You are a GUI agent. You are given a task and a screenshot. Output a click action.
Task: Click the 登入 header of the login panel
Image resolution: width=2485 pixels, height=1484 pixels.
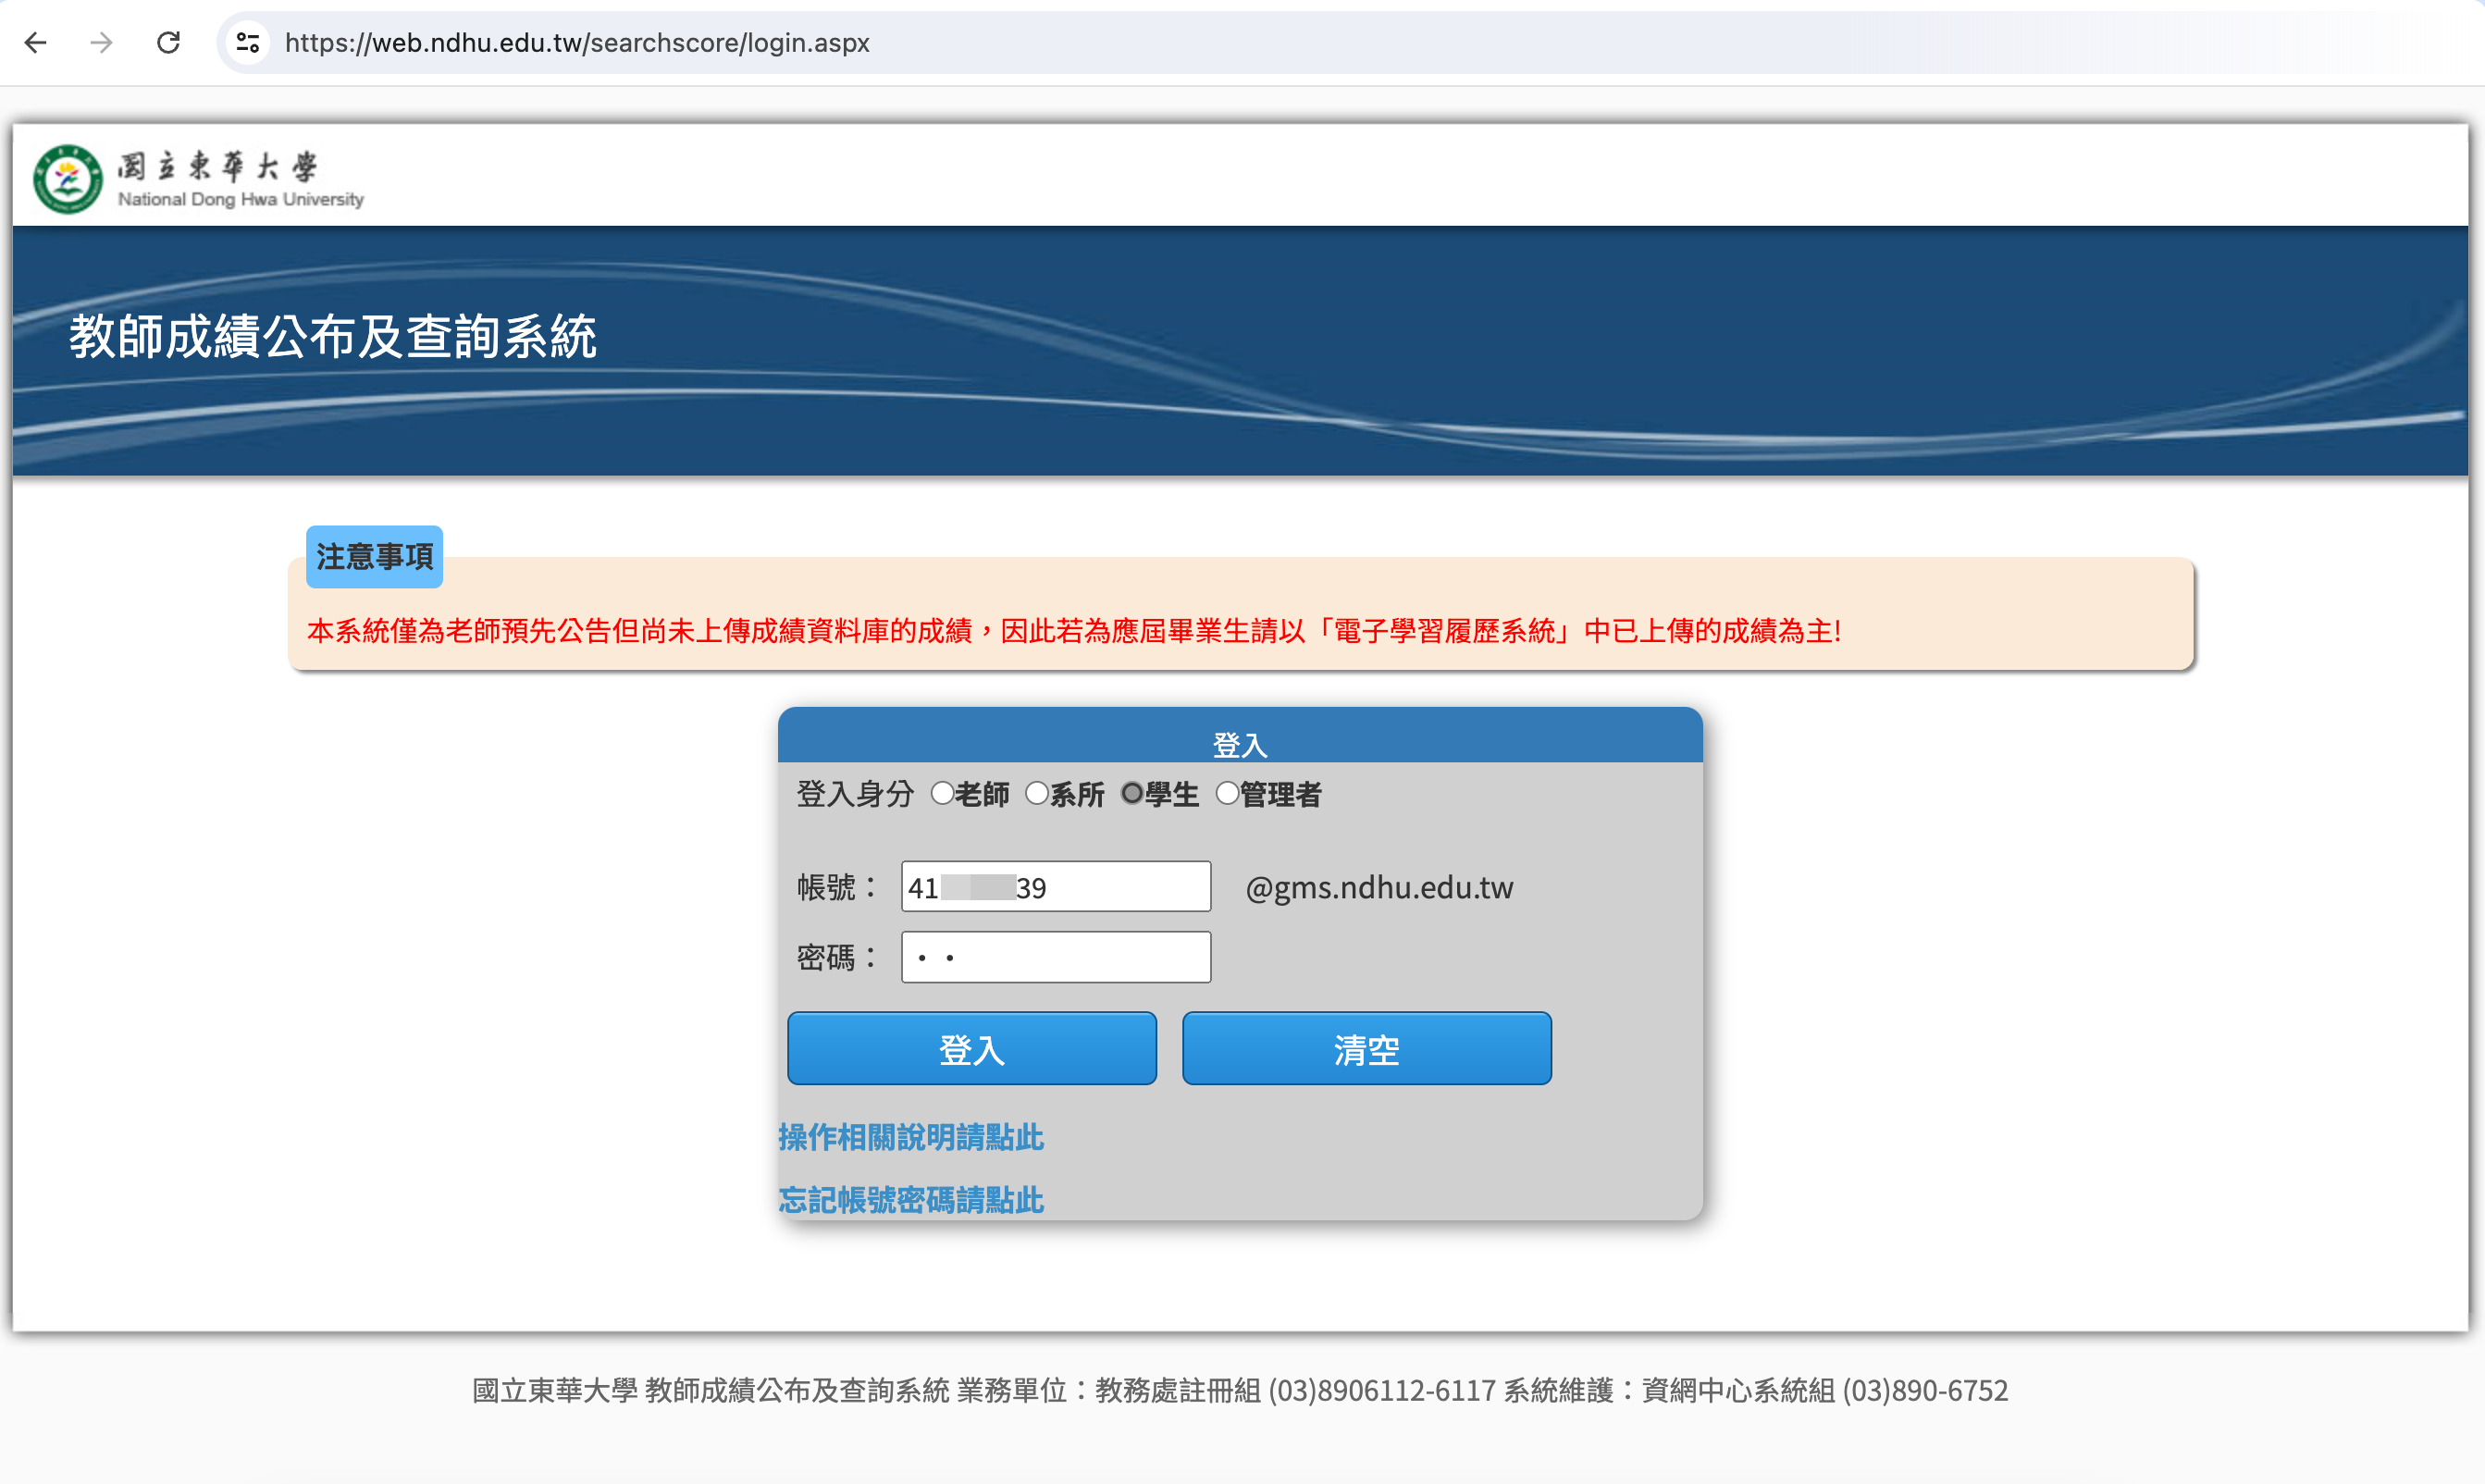tap(1240, 745)
